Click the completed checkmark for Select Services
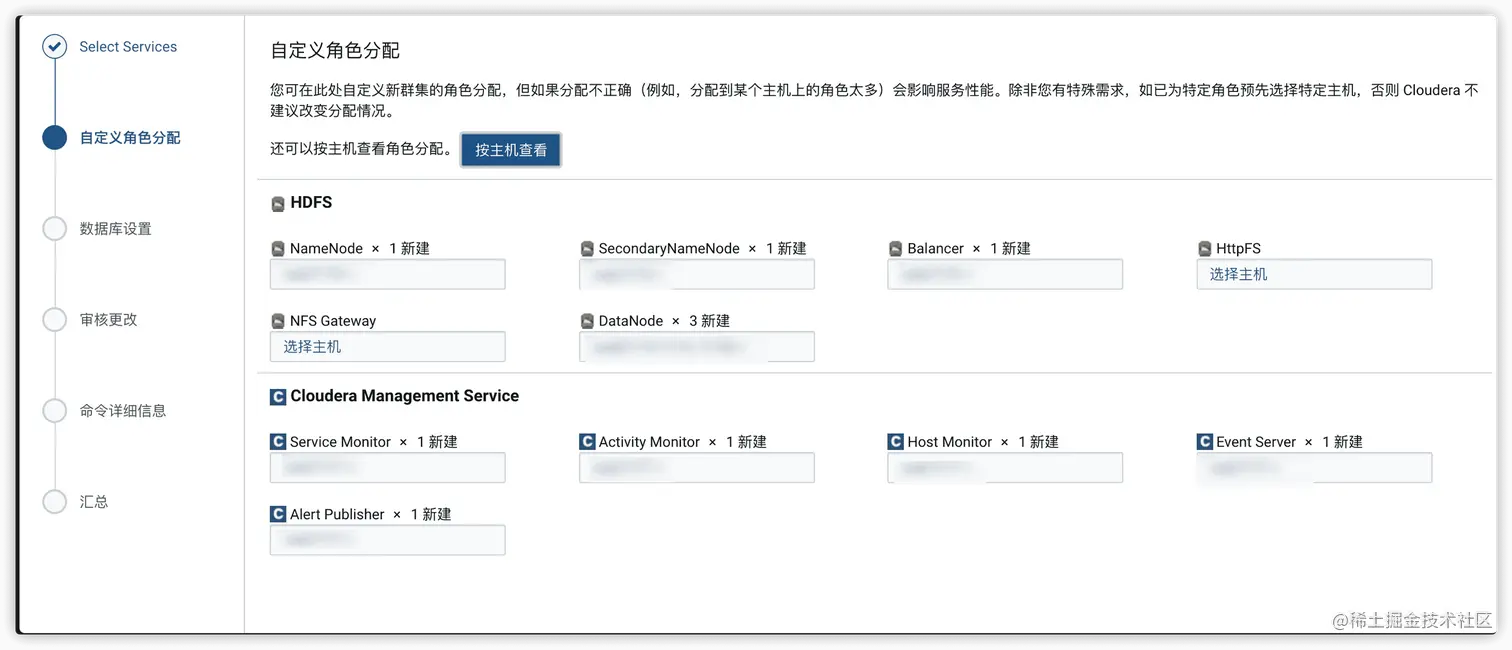The height and width of the screenshot is (650, 1512). (54, 46)
